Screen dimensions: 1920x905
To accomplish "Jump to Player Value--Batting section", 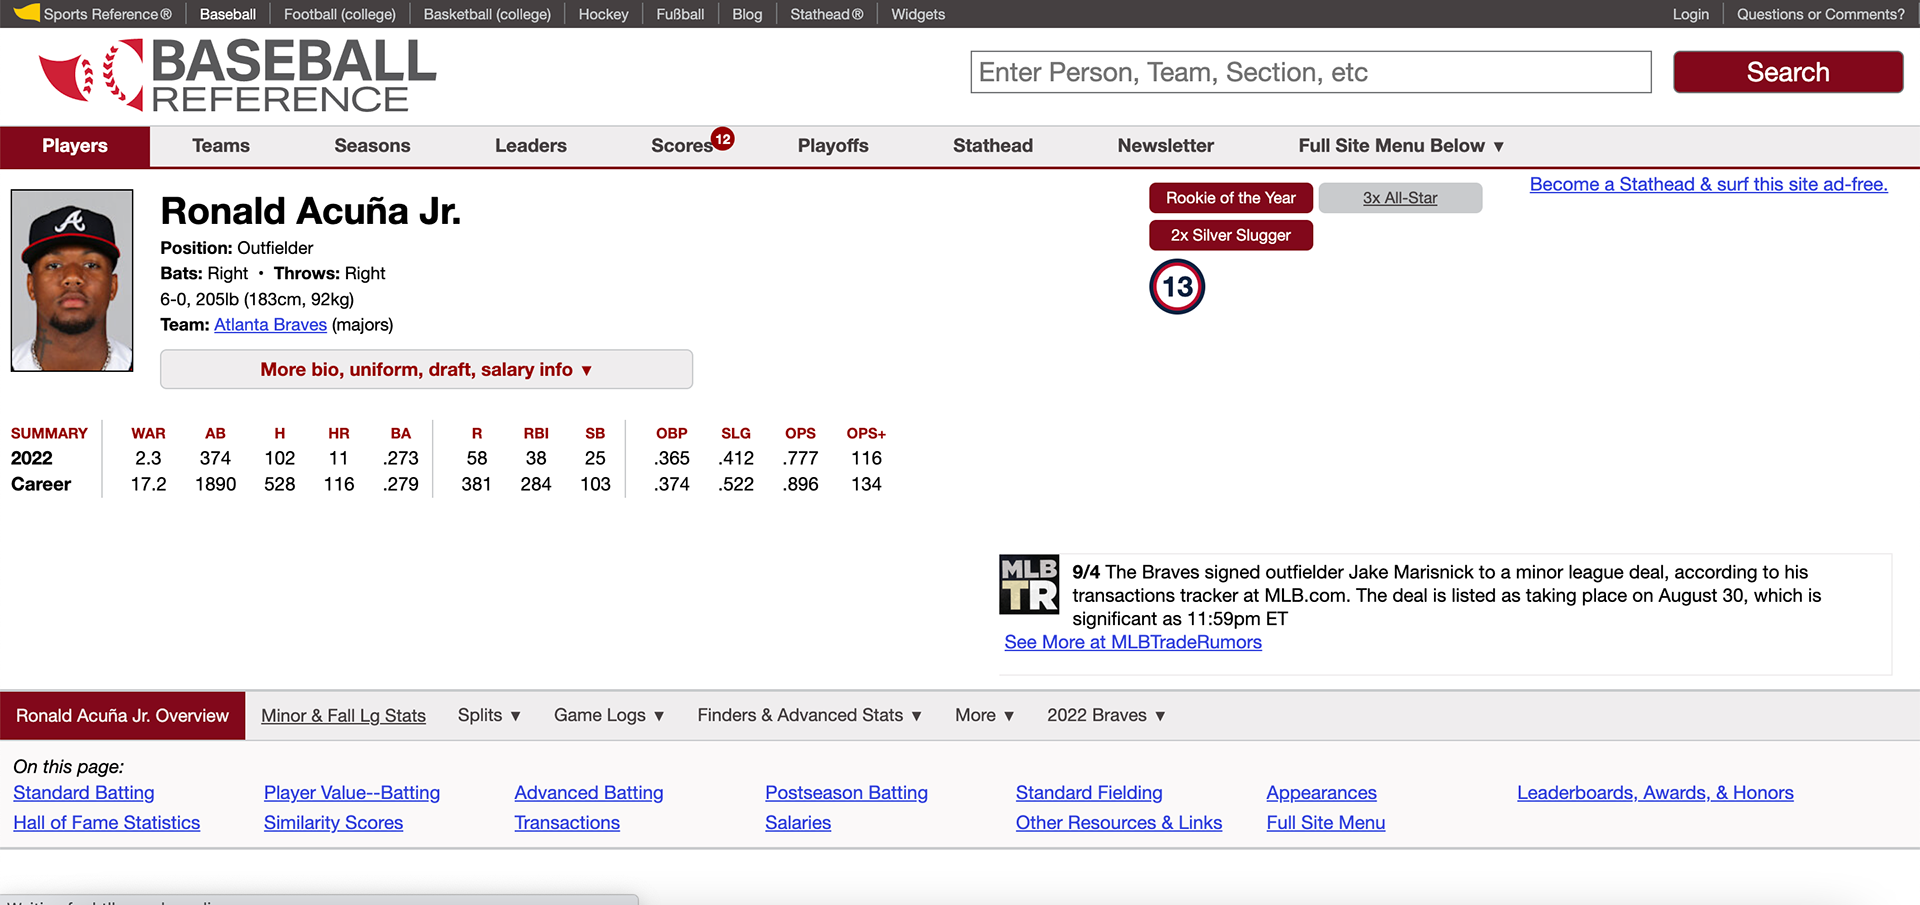I will pos(352,793).
